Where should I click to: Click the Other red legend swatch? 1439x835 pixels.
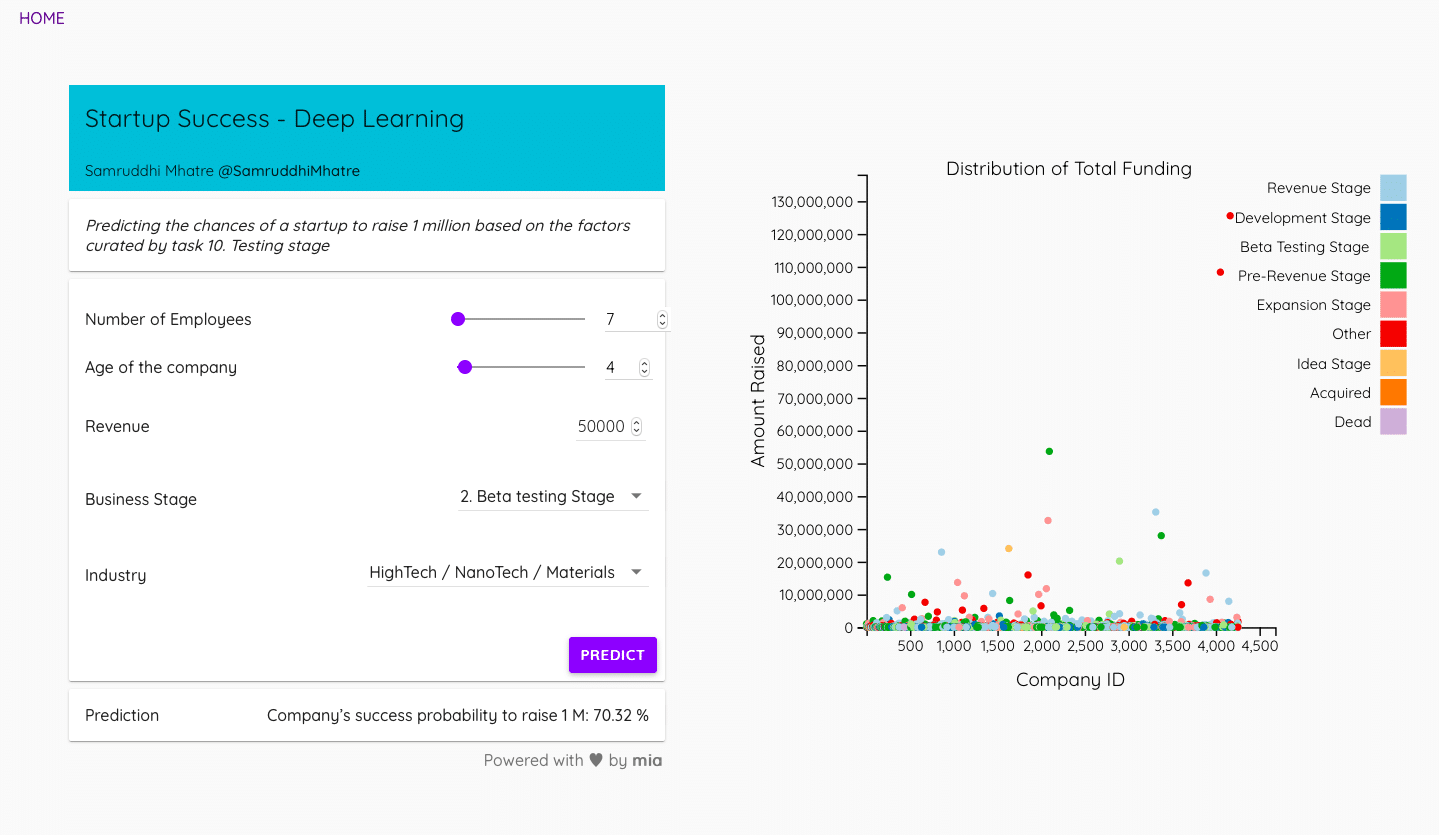[1393, 333]
